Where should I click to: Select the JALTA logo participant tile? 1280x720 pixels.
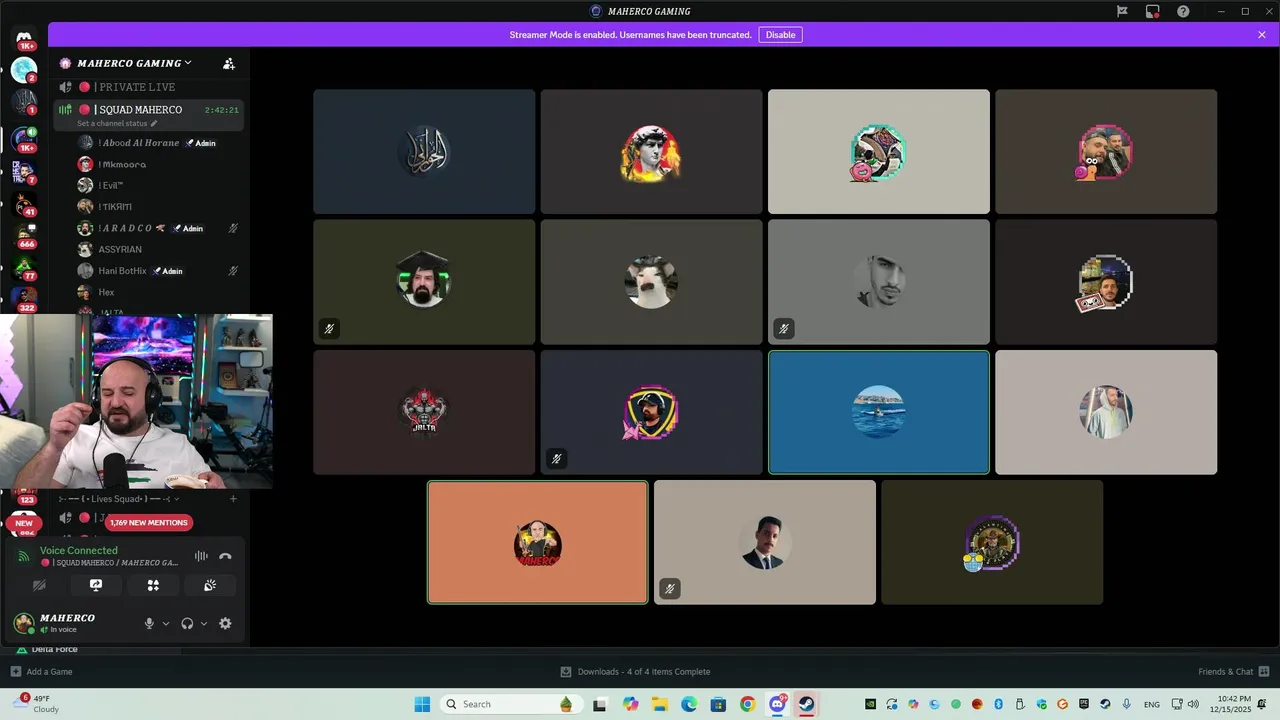pyautogui.click(x=424, y=412)
